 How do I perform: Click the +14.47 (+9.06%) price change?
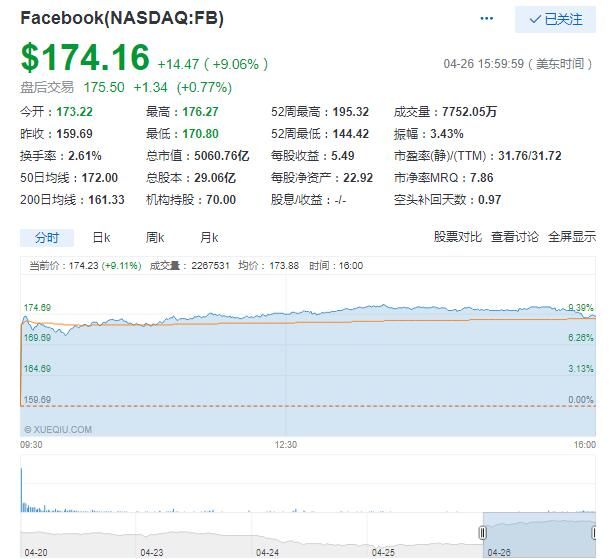pos(213,64)
